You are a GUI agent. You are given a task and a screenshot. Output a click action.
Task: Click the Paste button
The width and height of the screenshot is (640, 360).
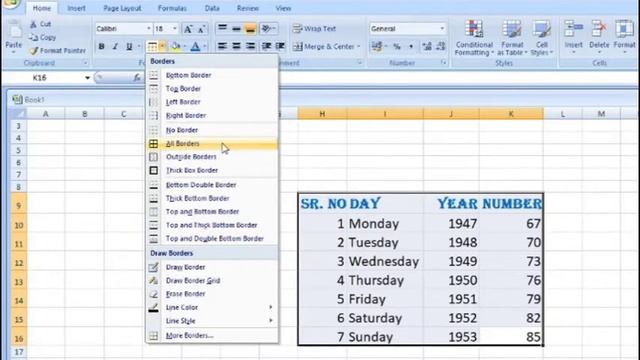[x=13, y=37]
